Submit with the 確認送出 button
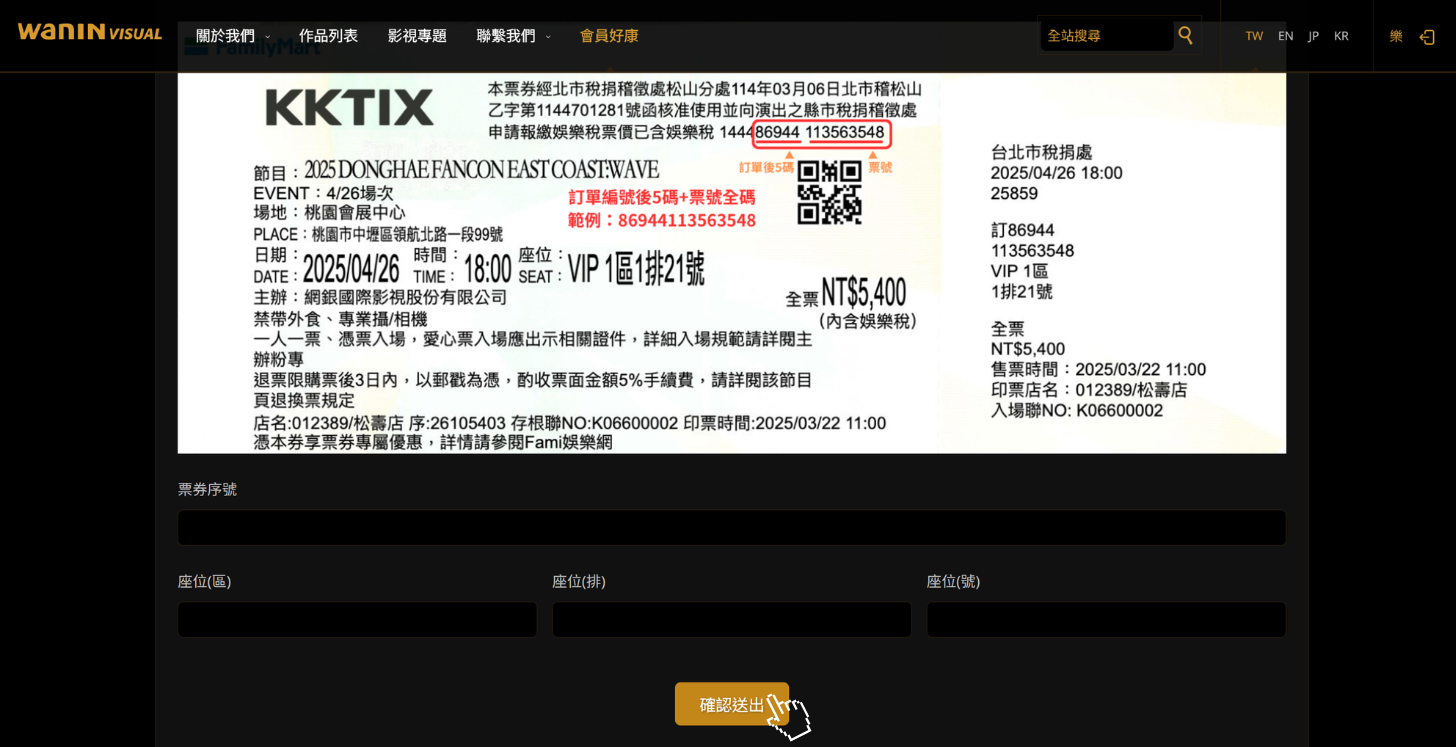Screen dimensions: 1456x747 tap(732, 704)
